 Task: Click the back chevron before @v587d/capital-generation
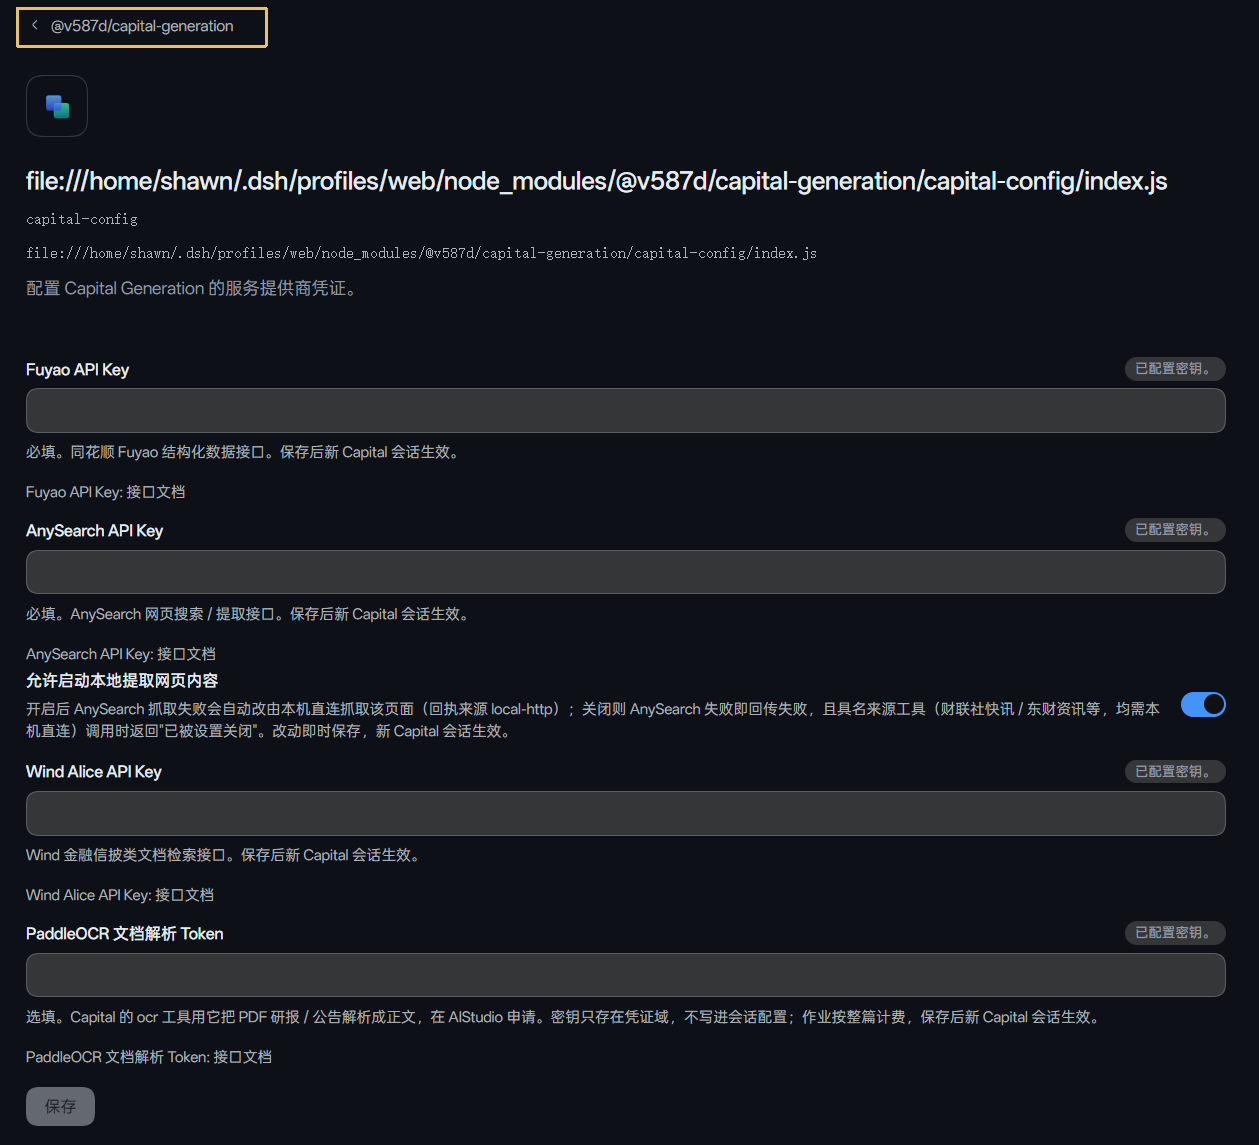[35, 25]
